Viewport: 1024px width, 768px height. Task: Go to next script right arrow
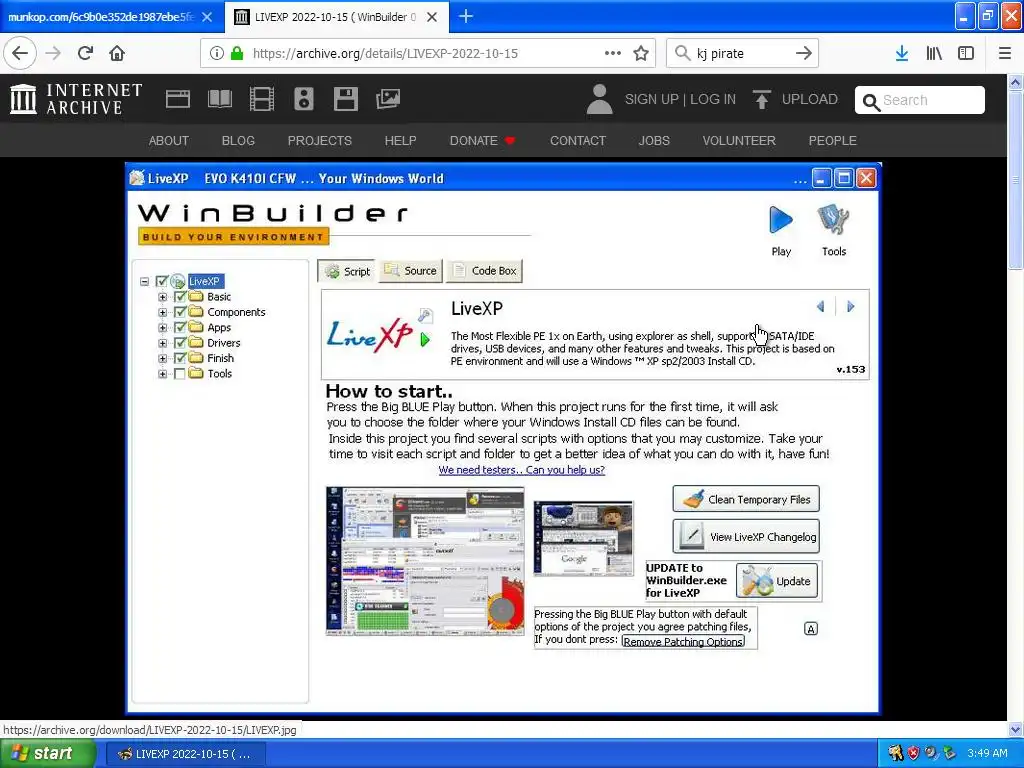850,306
